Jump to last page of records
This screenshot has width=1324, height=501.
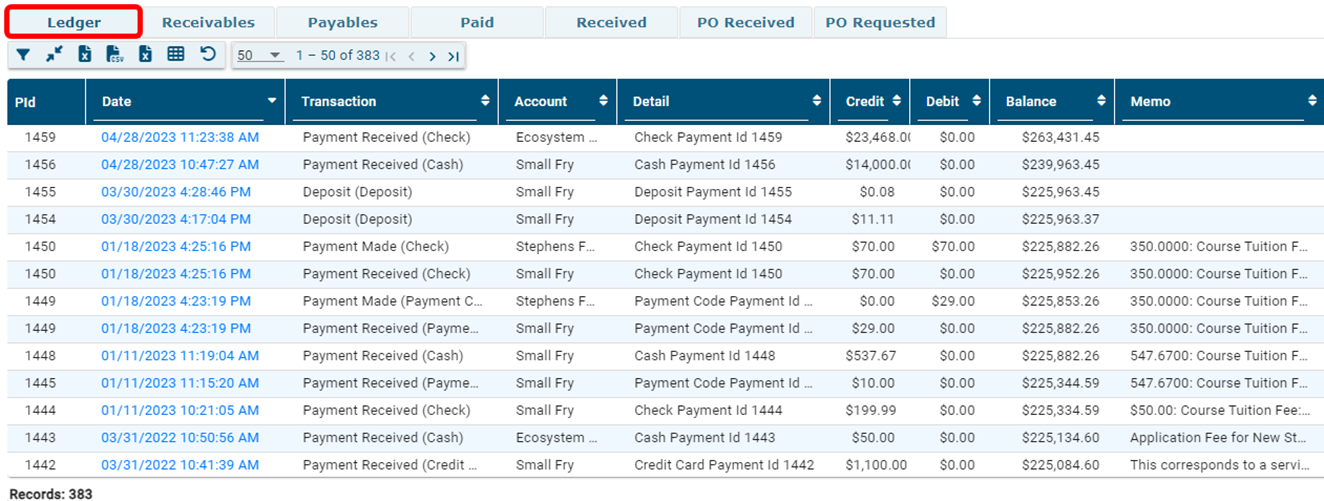(453, 56)
